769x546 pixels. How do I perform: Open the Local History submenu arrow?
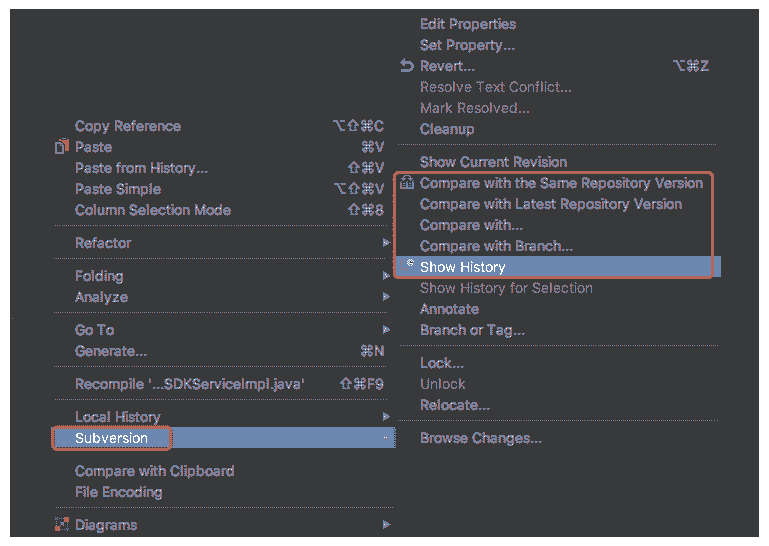coord(386,417)
